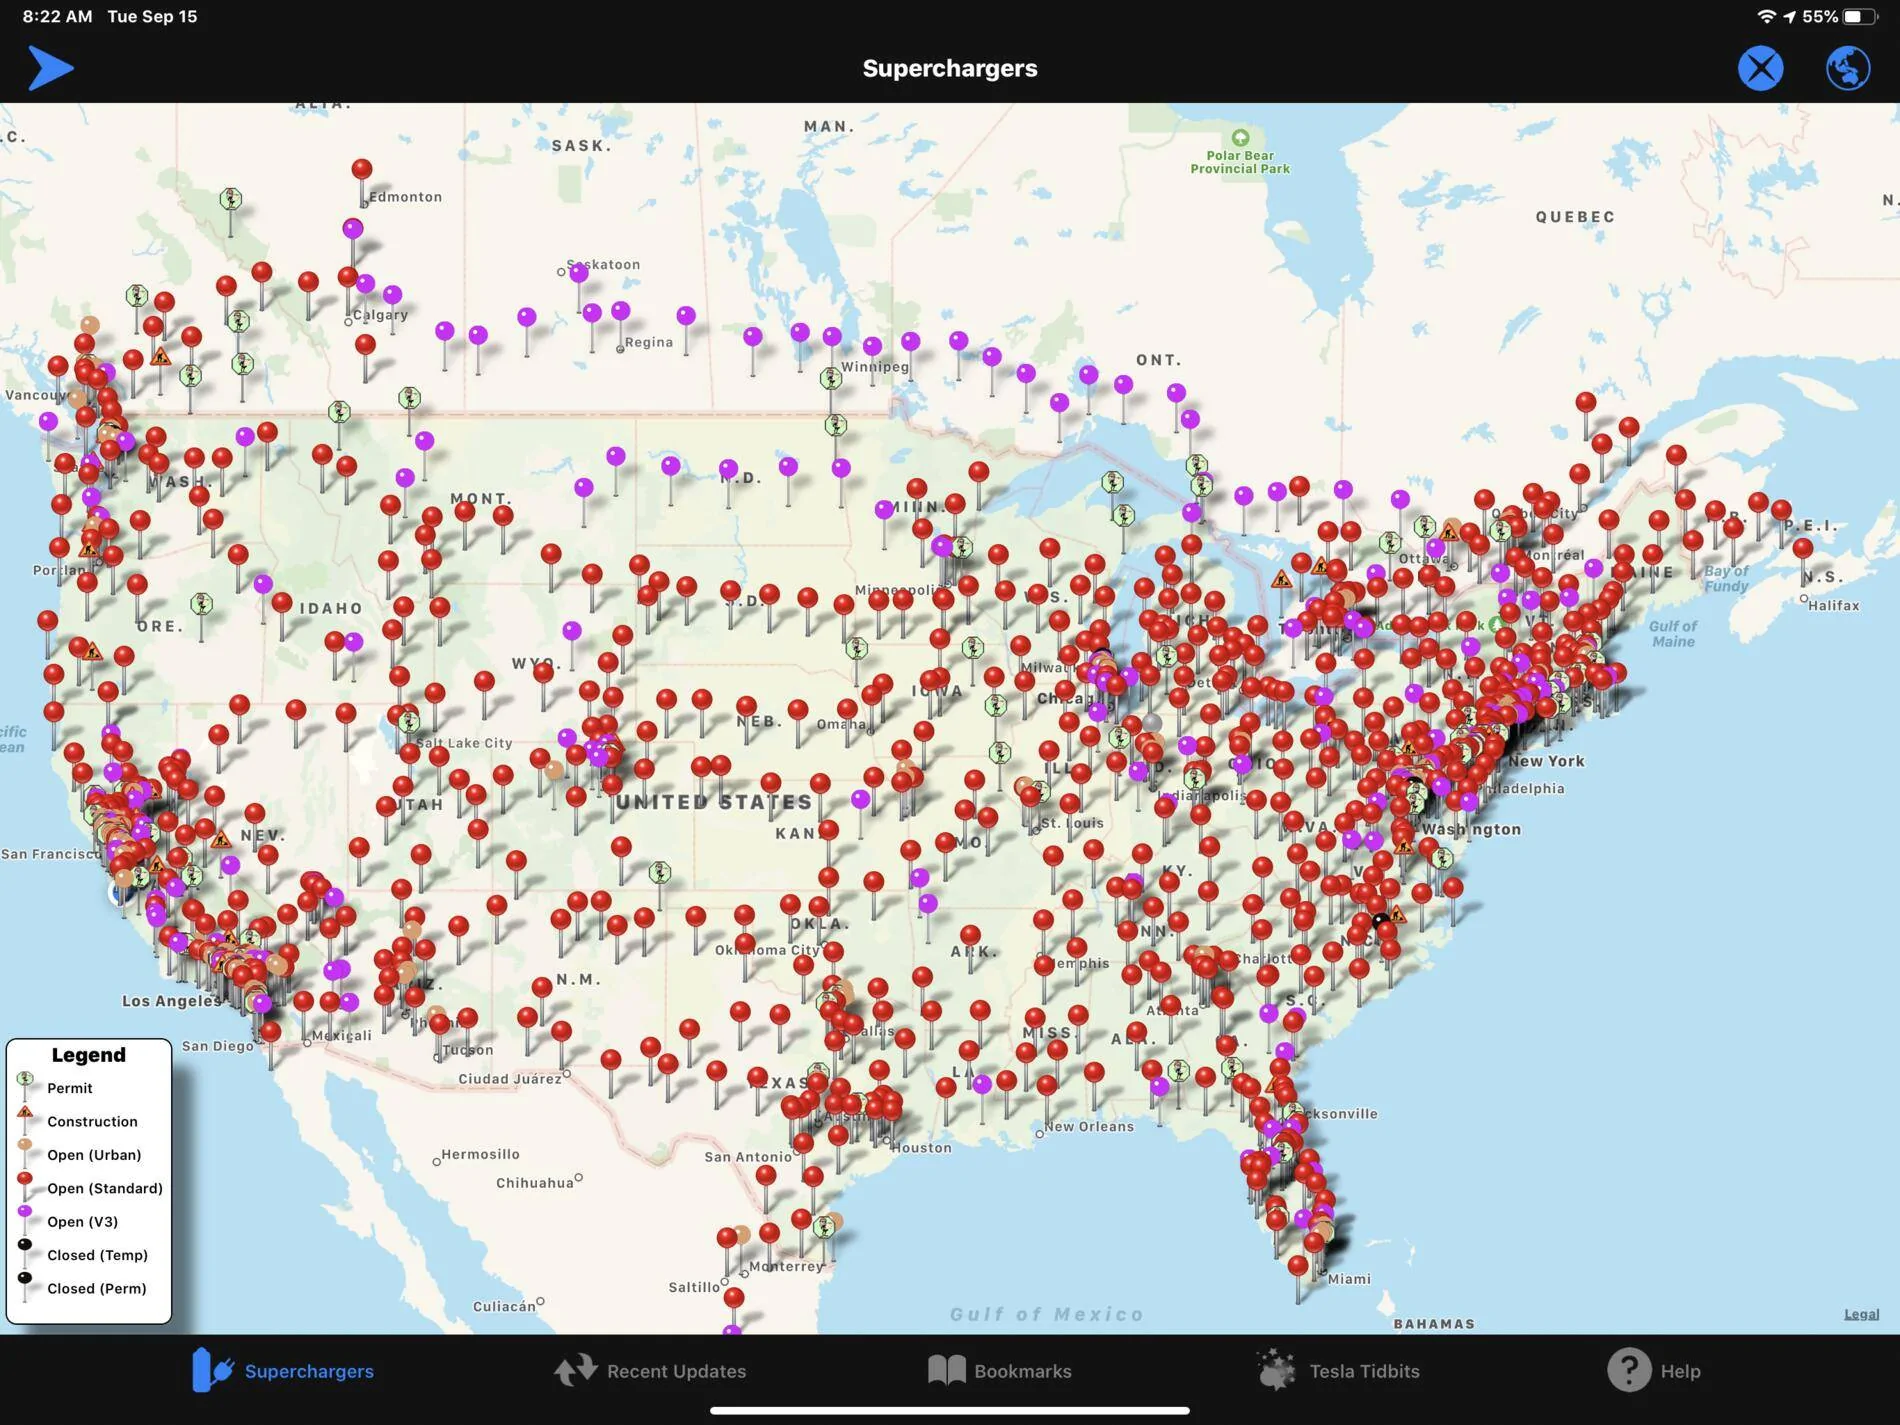
Task: Select the purple pin in Wyoming
Action: pos(572,631)
